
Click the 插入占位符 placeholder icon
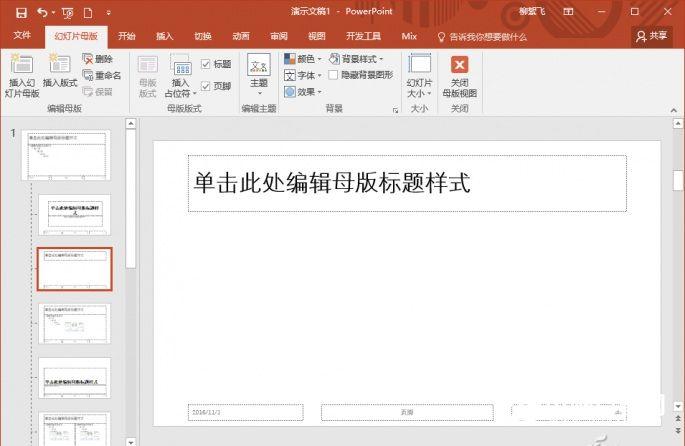click(181, 66)
